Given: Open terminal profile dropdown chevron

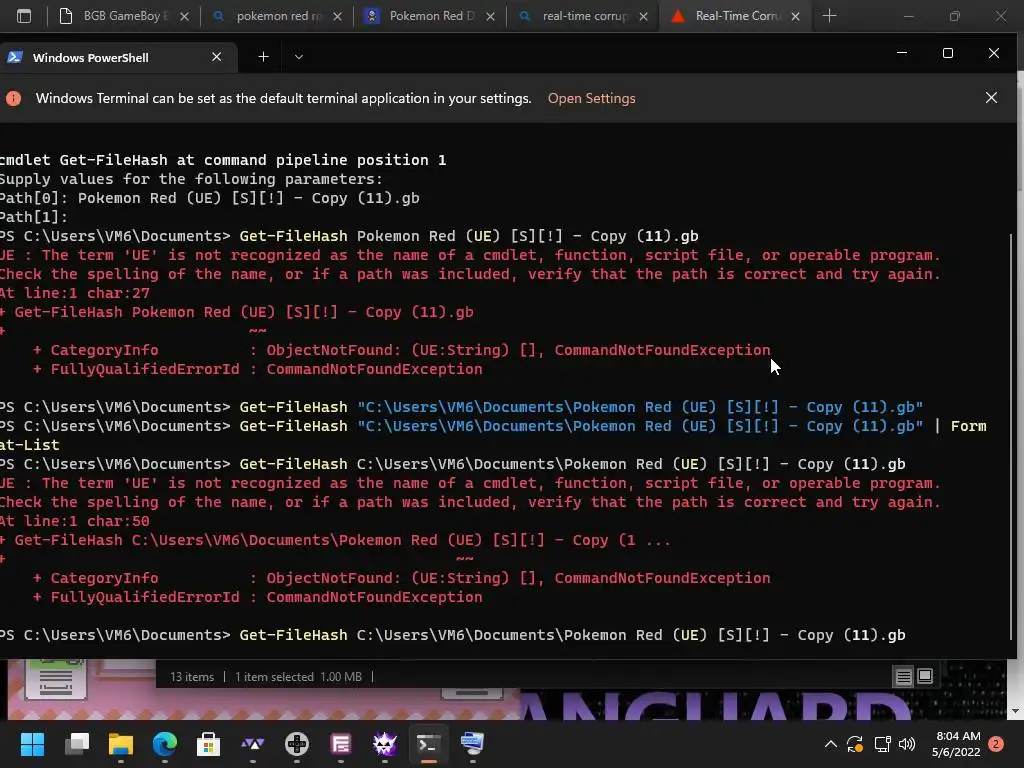Looking at the screenshot, I should 298,57.
